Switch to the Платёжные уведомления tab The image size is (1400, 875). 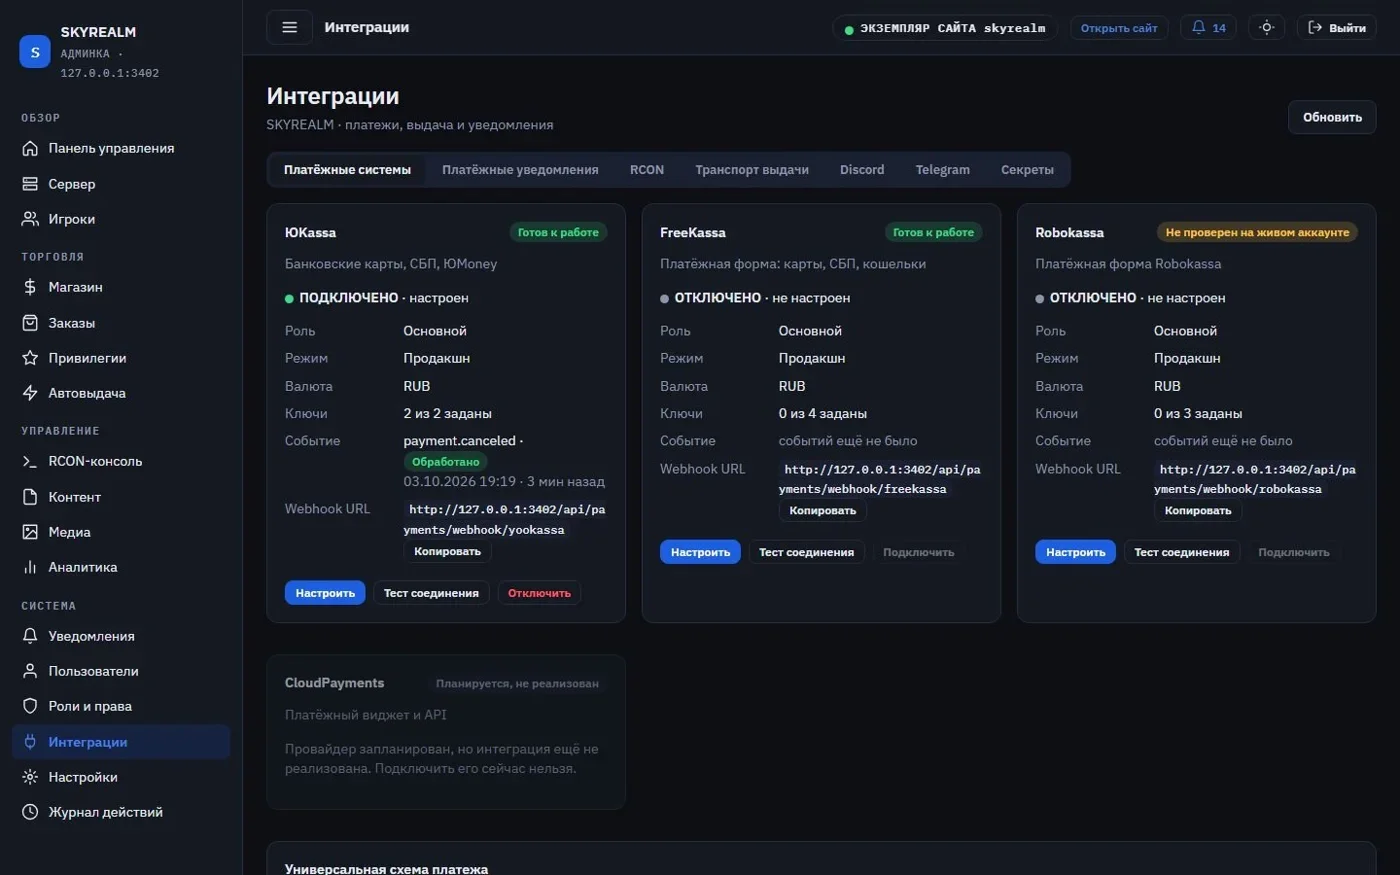coord(520,170)
